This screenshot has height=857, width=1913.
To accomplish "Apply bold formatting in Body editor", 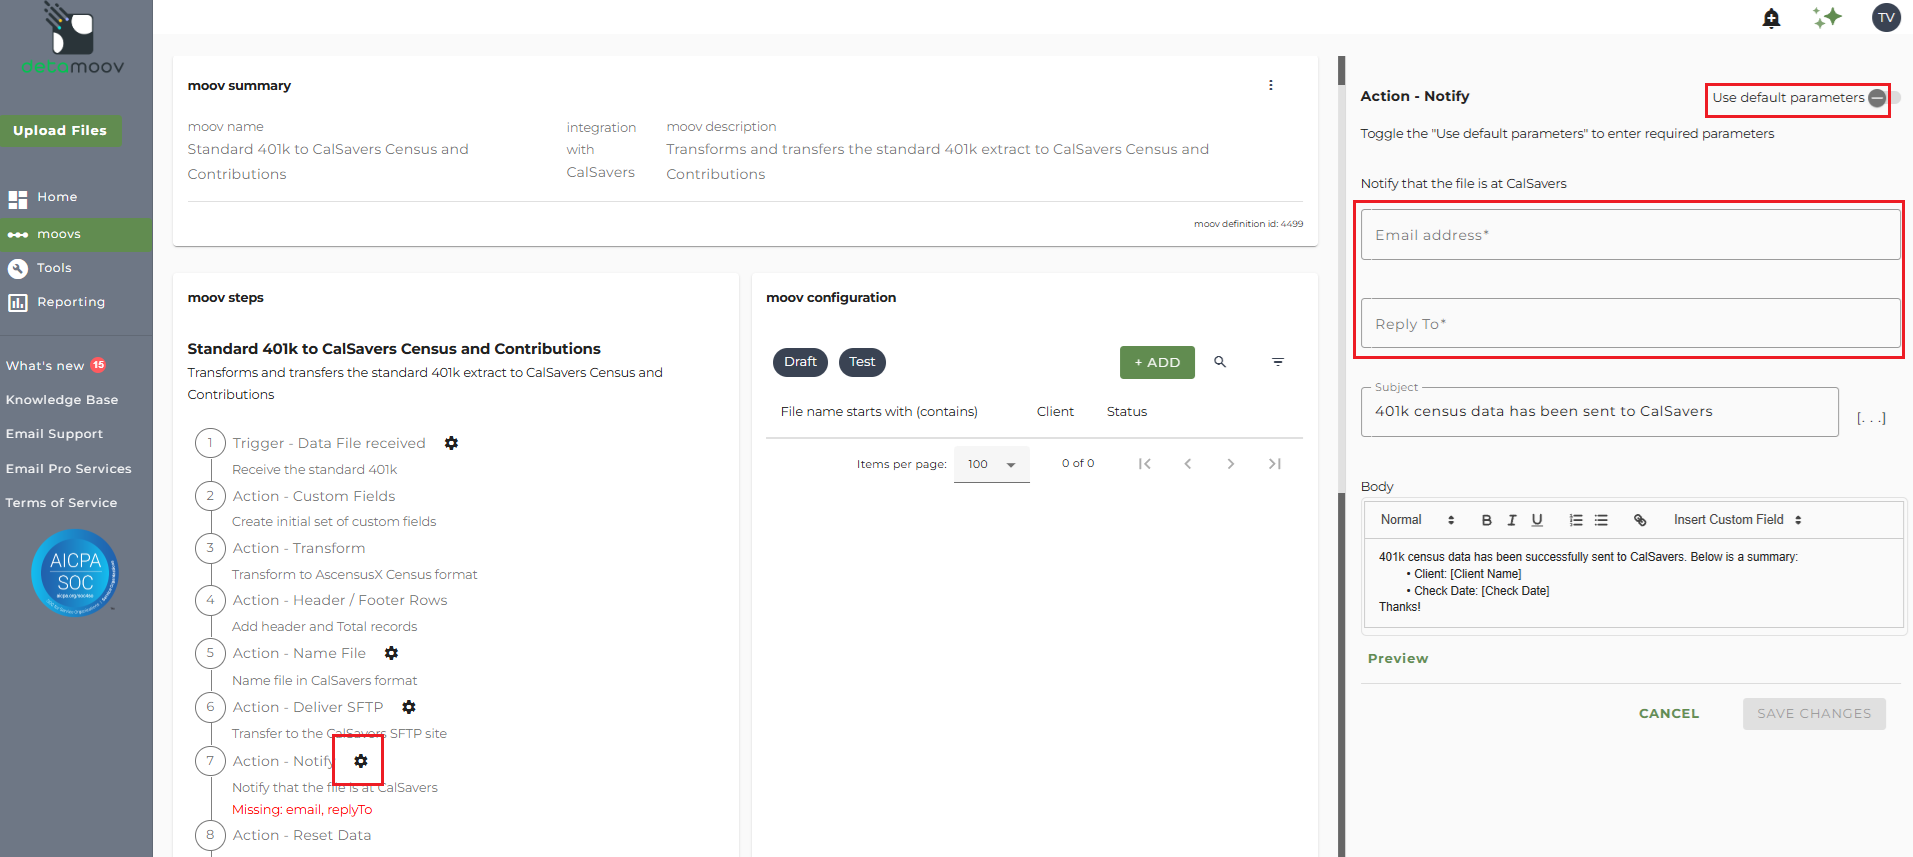I will point(1487,520).
